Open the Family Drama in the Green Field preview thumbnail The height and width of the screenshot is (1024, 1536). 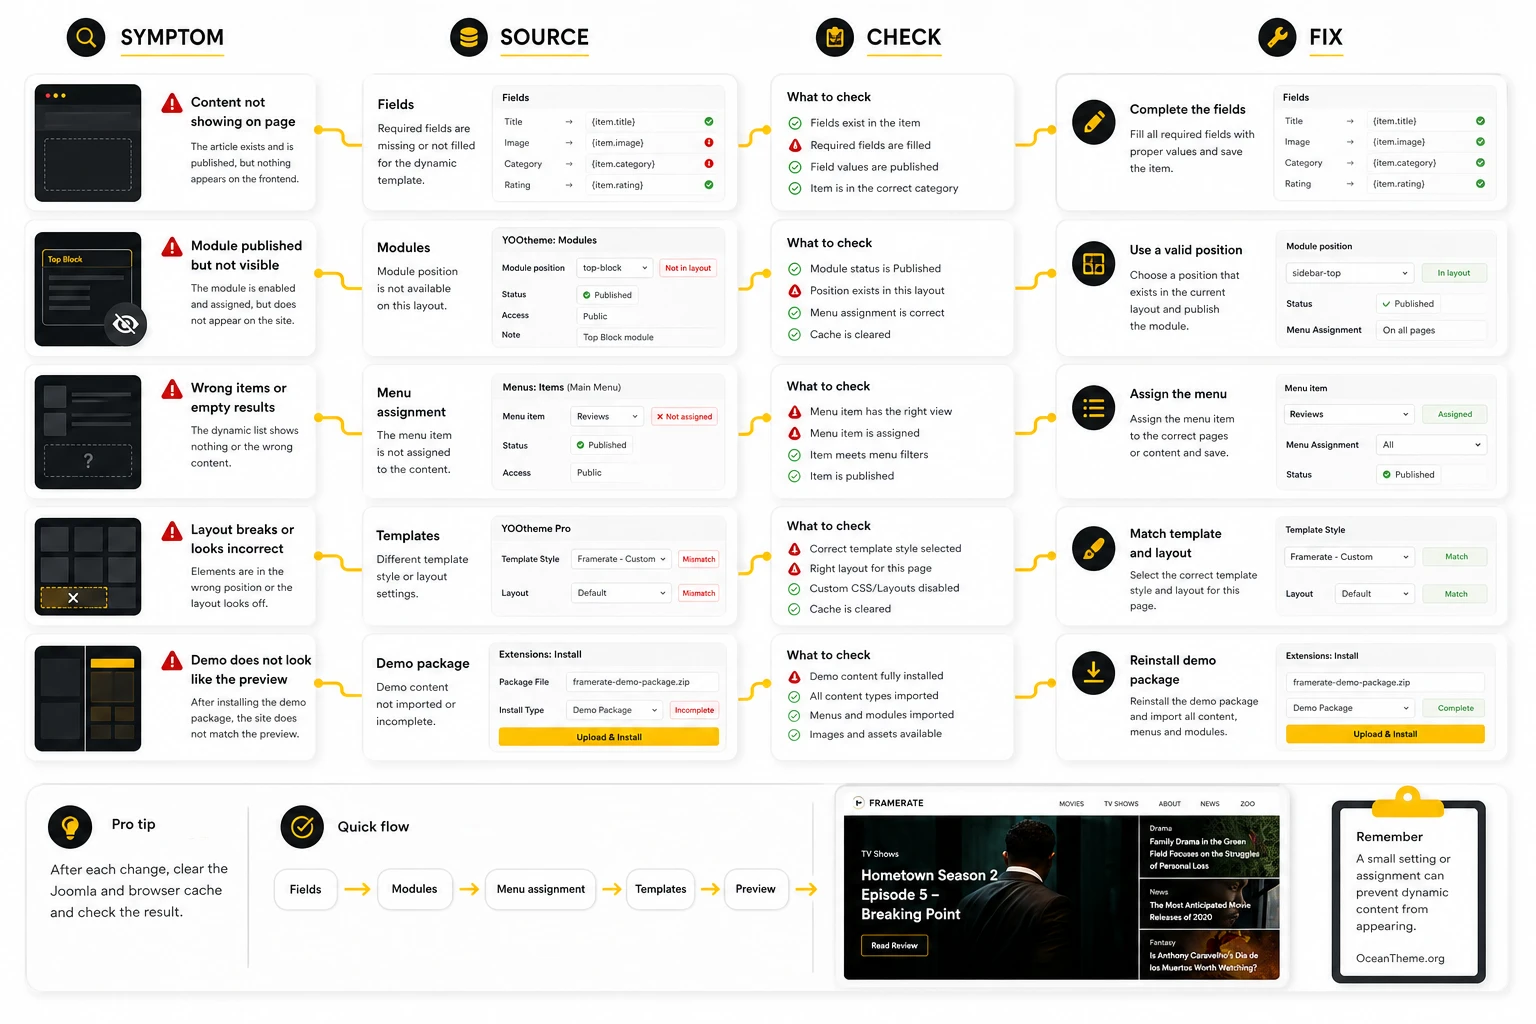coord(1209,846)
